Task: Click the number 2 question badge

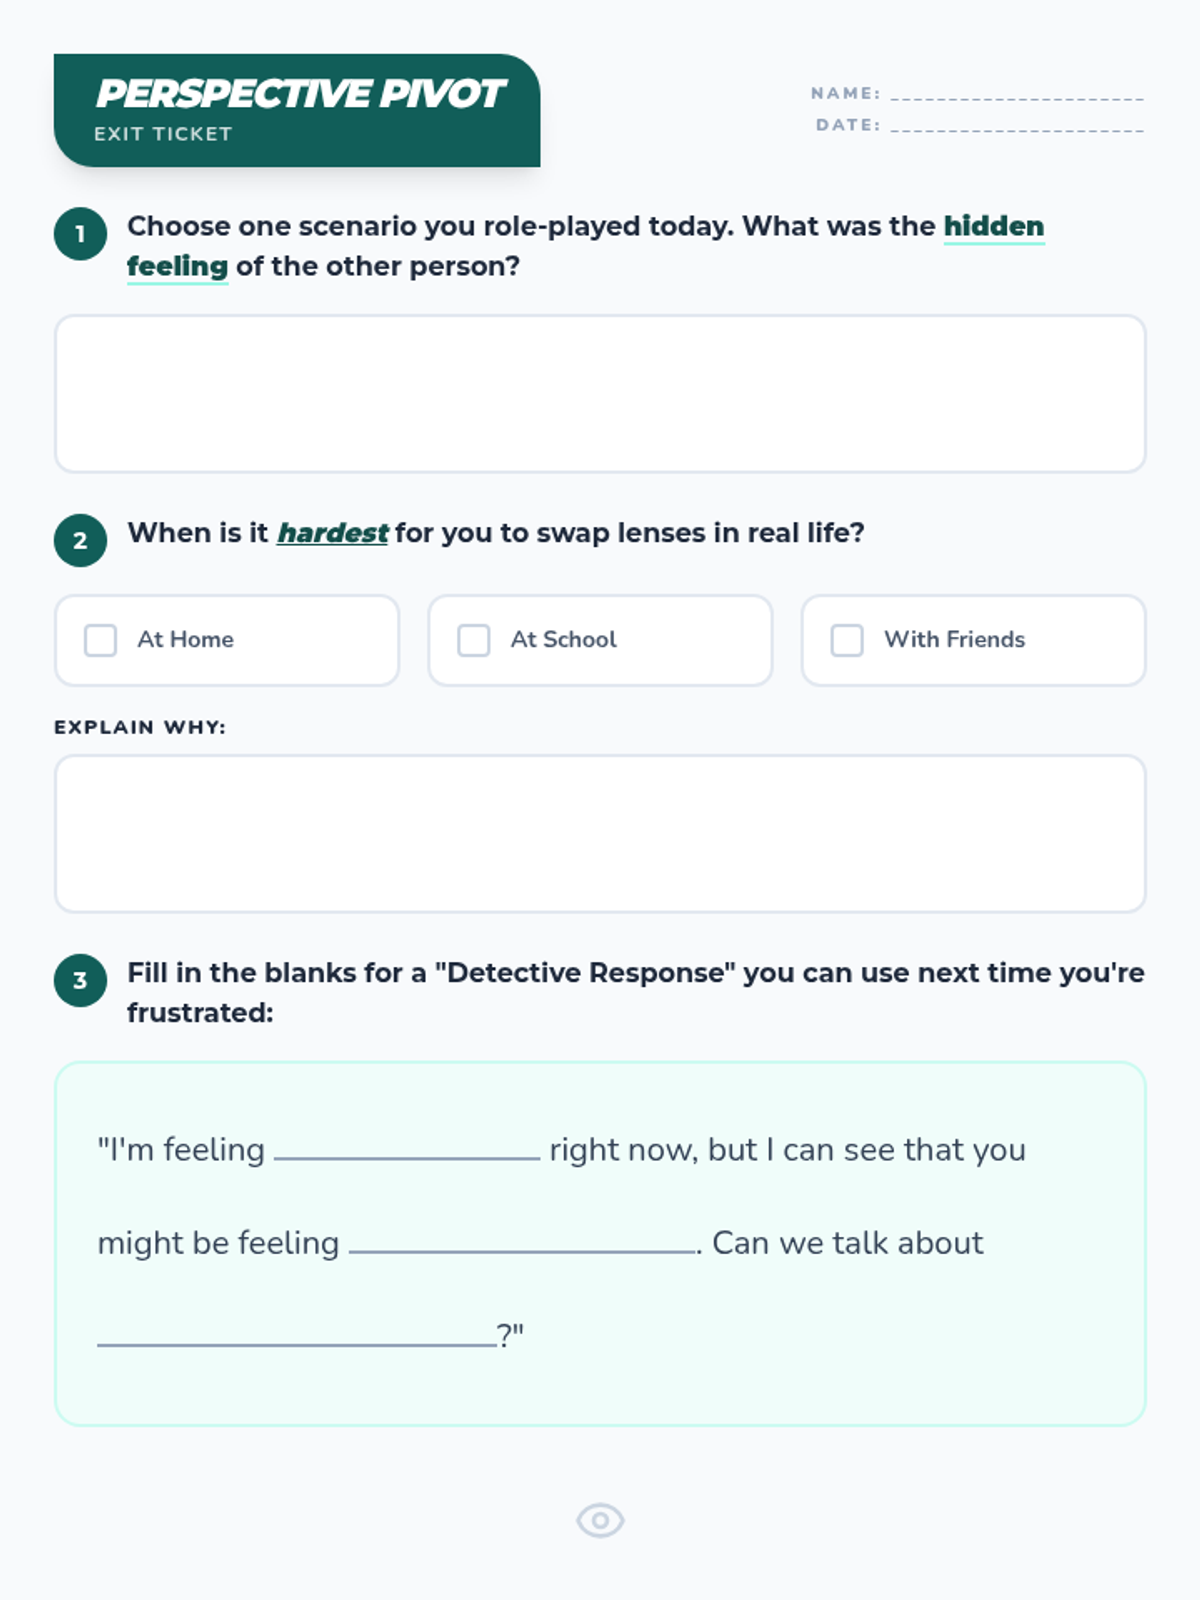Action: tap(80, 541)
